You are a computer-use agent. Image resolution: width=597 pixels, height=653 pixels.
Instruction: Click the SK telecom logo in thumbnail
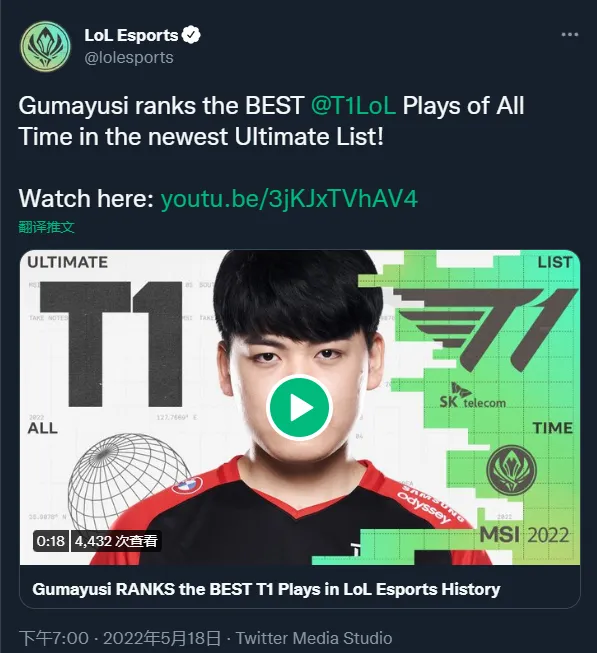coord(473,395)
